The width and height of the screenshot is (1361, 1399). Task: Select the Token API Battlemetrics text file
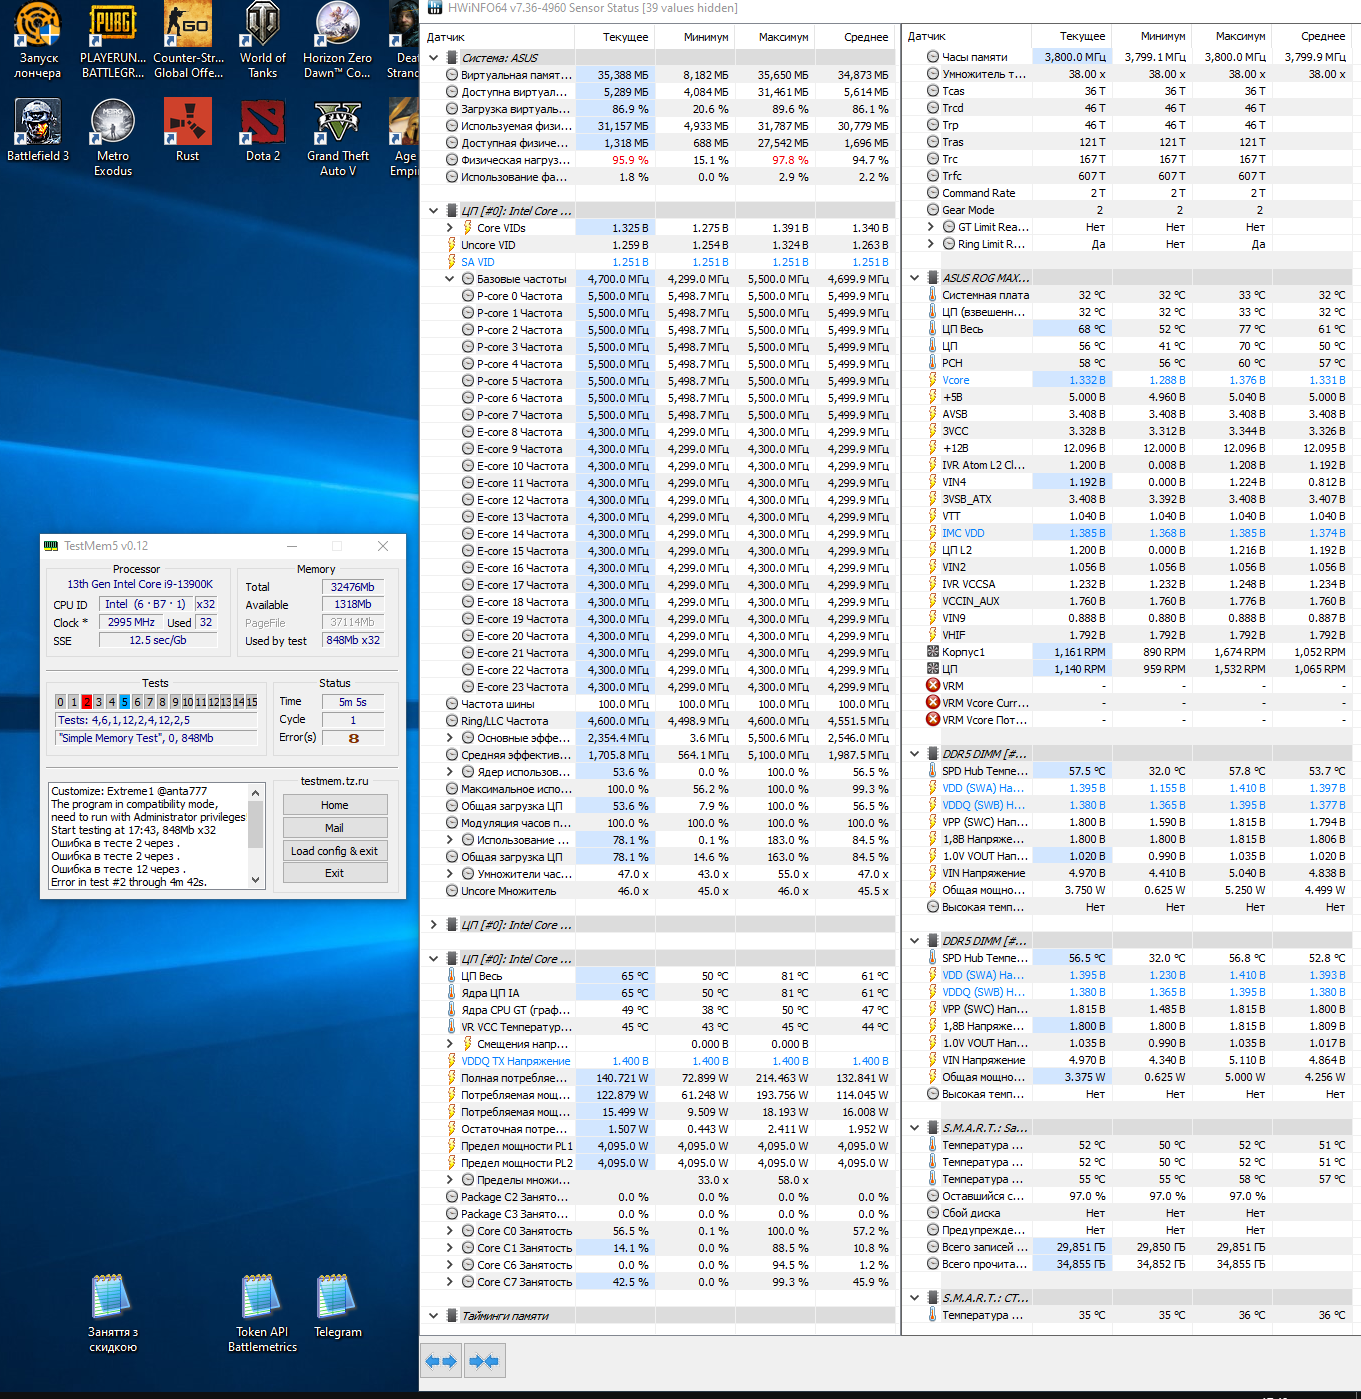[263, 1314]
